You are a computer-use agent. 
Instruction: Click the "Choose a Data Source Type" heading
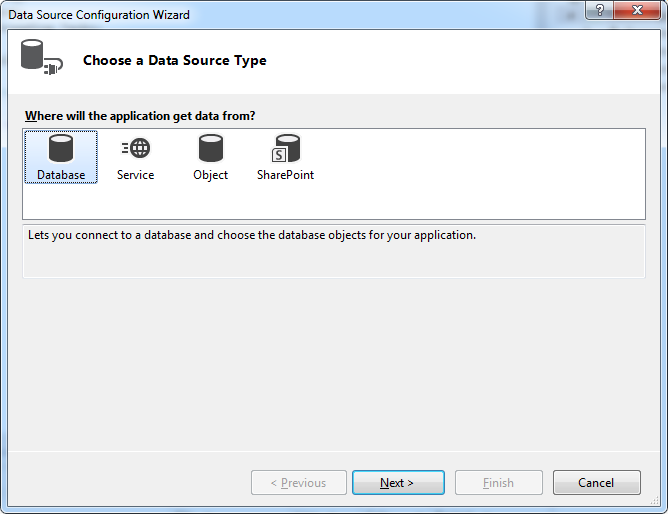coord(174,60)
